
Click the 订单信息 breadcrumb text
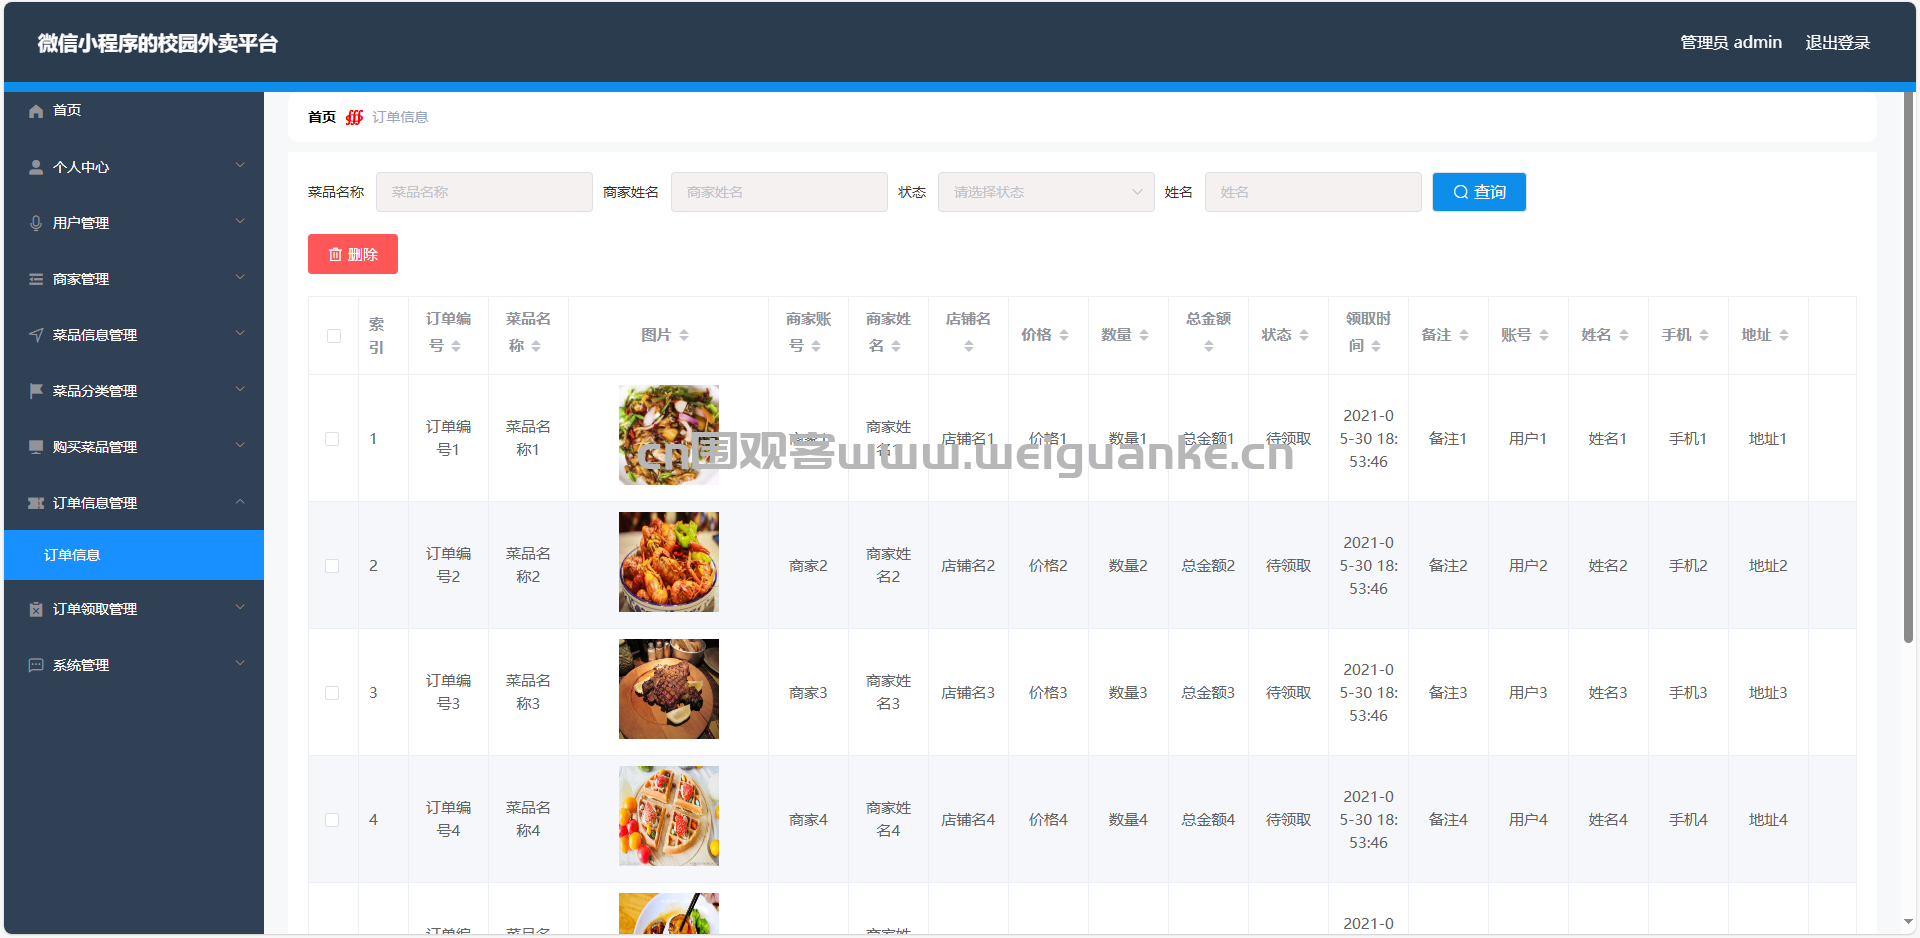(x=400, y=117)
